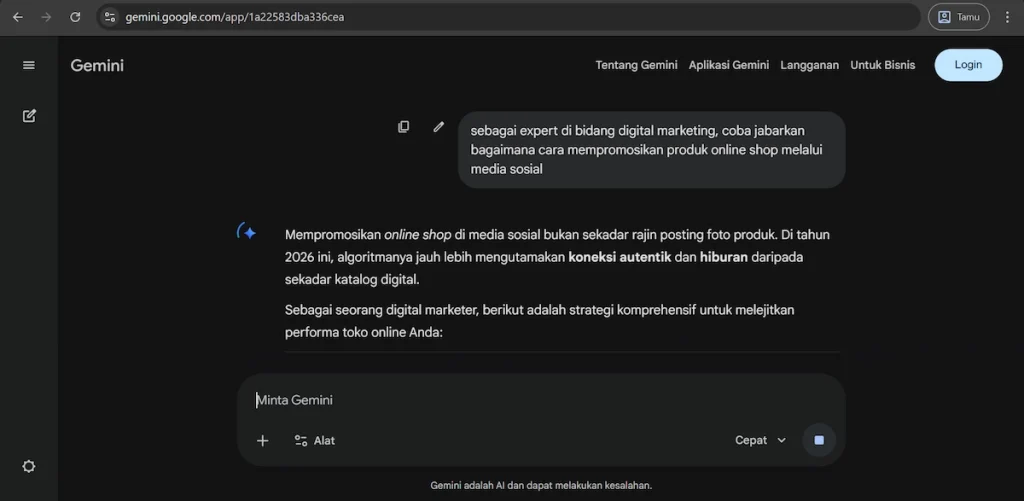Click the bold word 'hiburan'
This screenshot has width=1024, height=501.
point(724,257)
